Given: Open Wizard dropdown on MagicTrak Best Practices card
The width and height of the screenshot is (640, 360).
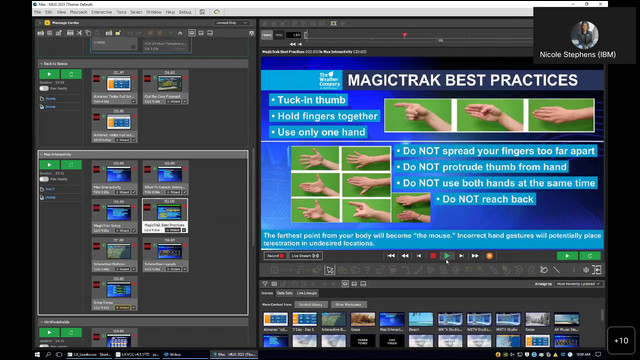Looking at the screenshot, I should pyautogui.click(x=173, y=230).
